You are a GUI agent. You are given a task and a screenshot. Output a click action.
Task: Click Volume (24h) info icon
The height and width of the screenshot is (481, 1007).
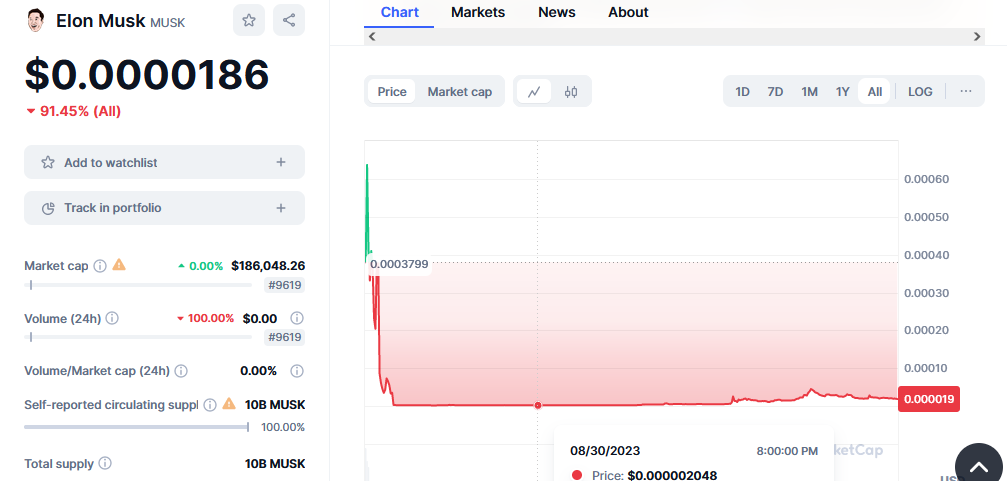112,319
